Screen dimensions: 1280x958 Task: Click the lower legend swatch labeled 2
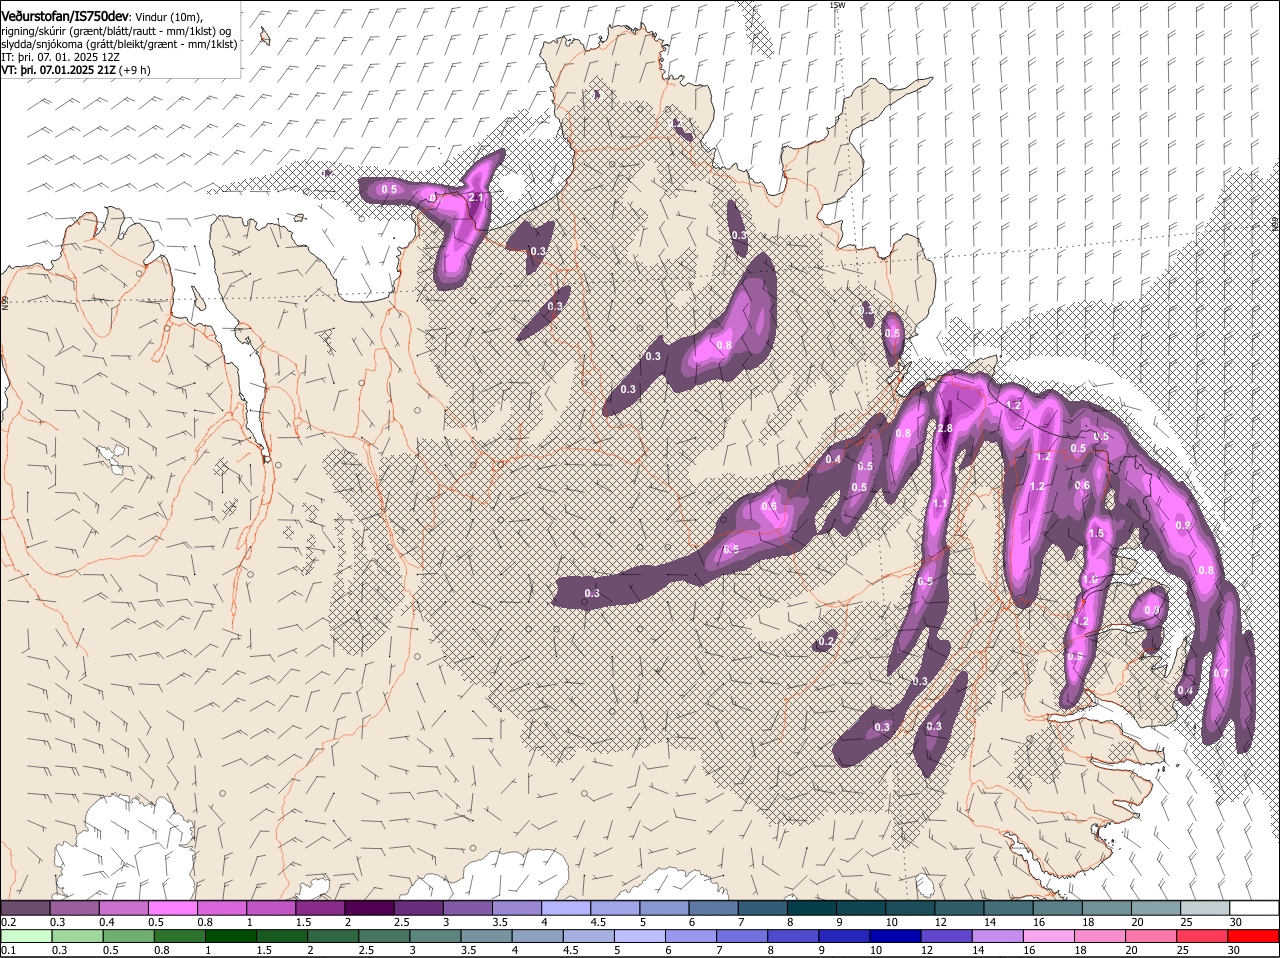coord(334,936)
